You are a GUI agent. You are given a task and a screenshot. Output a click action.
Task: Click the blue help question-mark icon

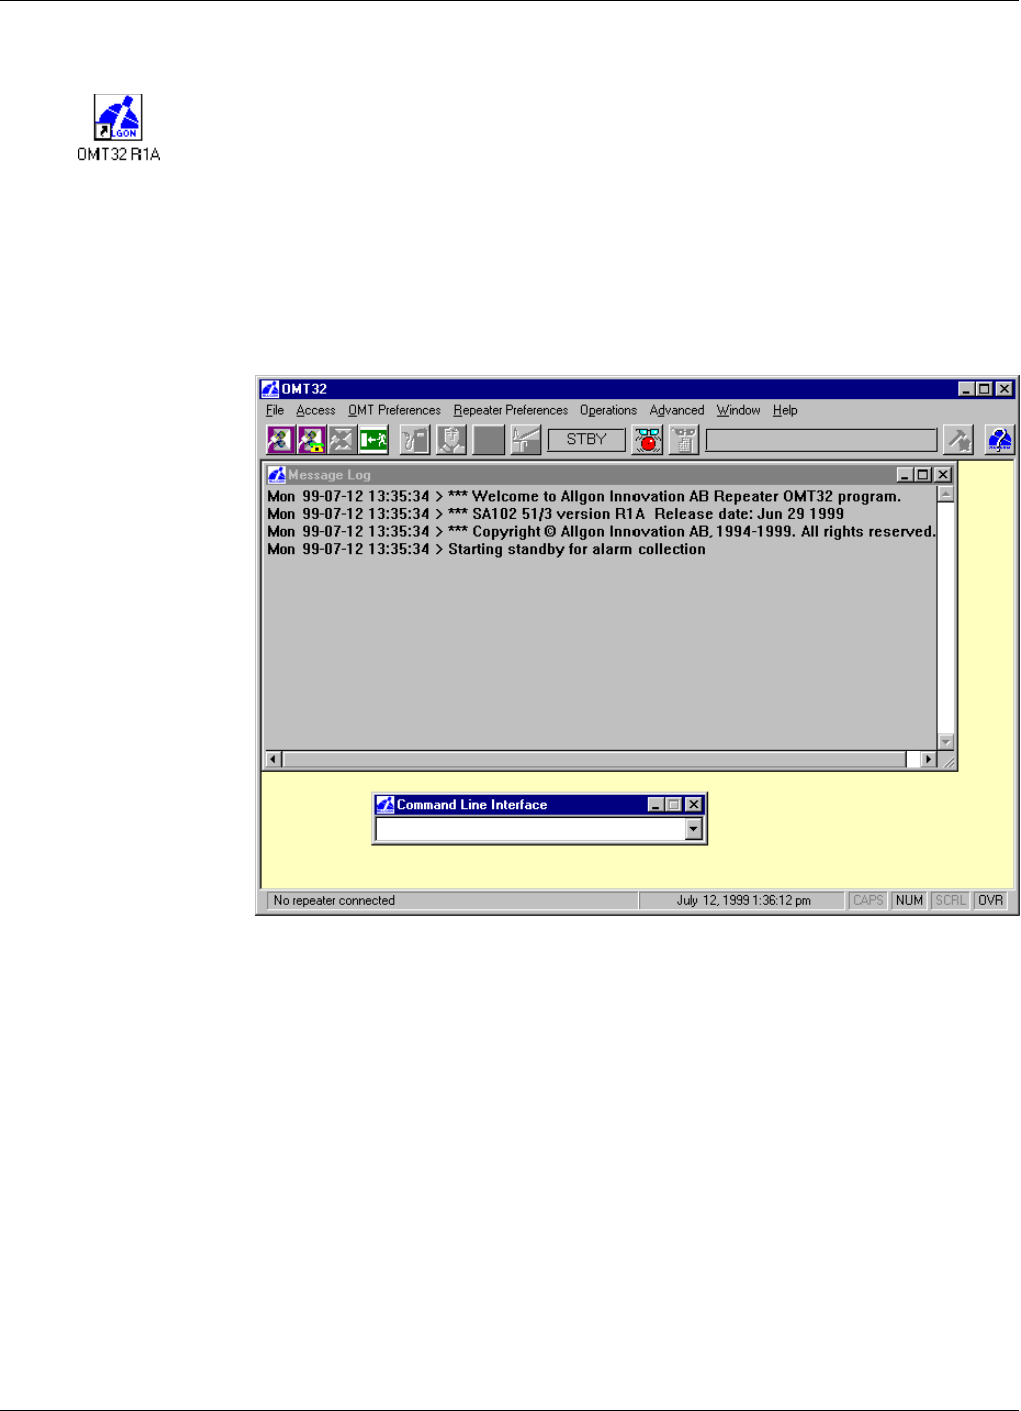tap(1000, 439)
